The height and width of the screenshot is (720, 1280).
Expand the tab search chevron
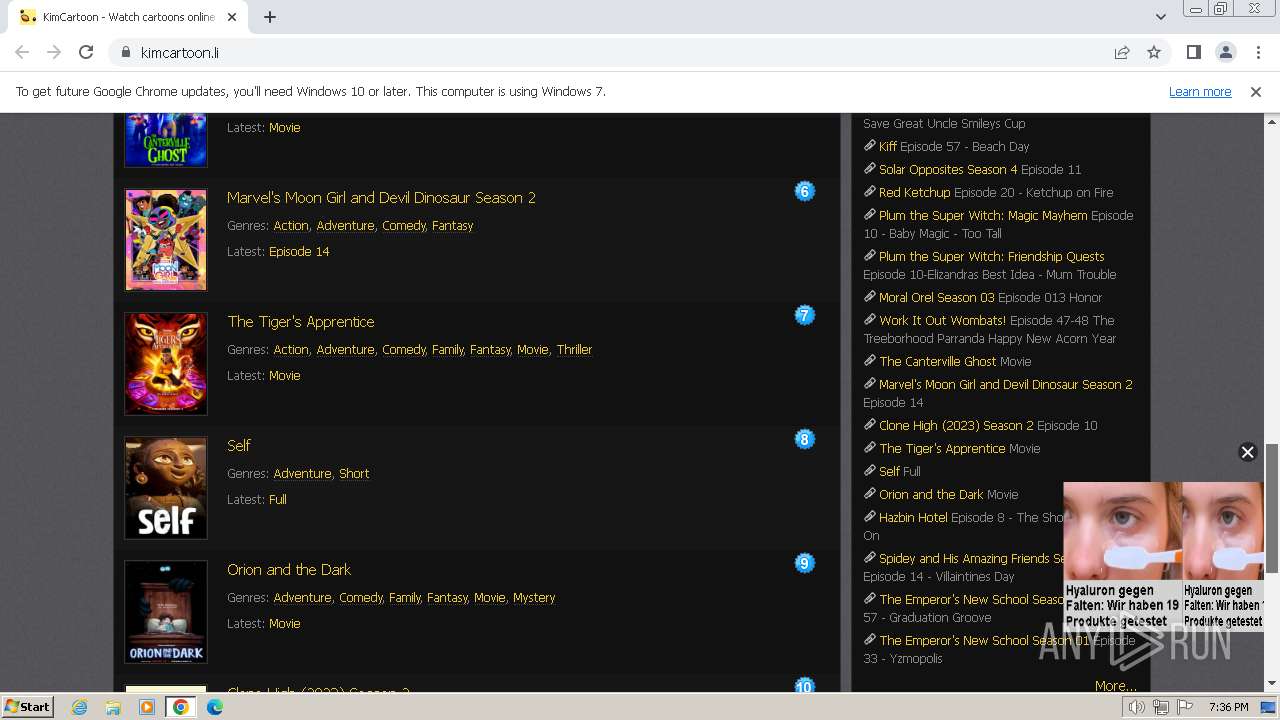pos(1160,17)
